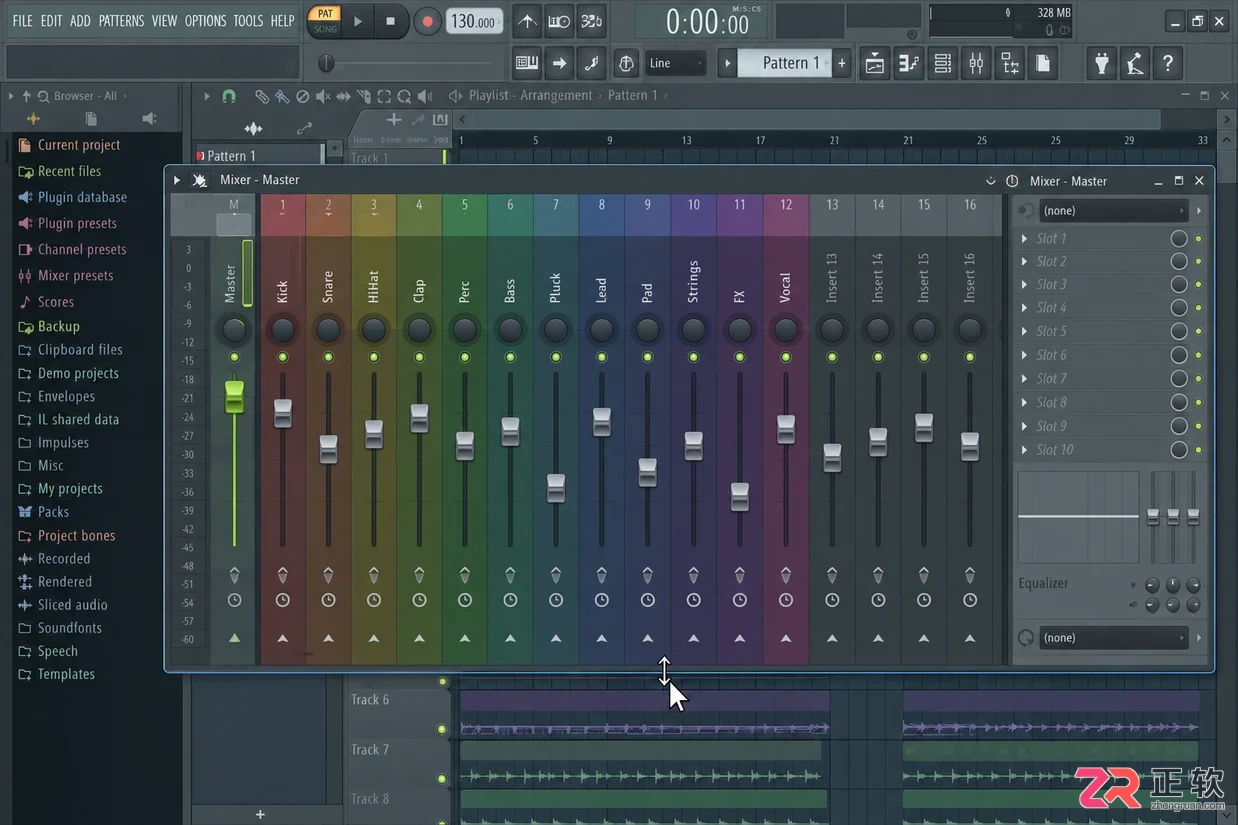The height and width of the screenshot is (825, 1238).
Task: Mute the Strings mixer track
Action: click(x=694, y=357)
